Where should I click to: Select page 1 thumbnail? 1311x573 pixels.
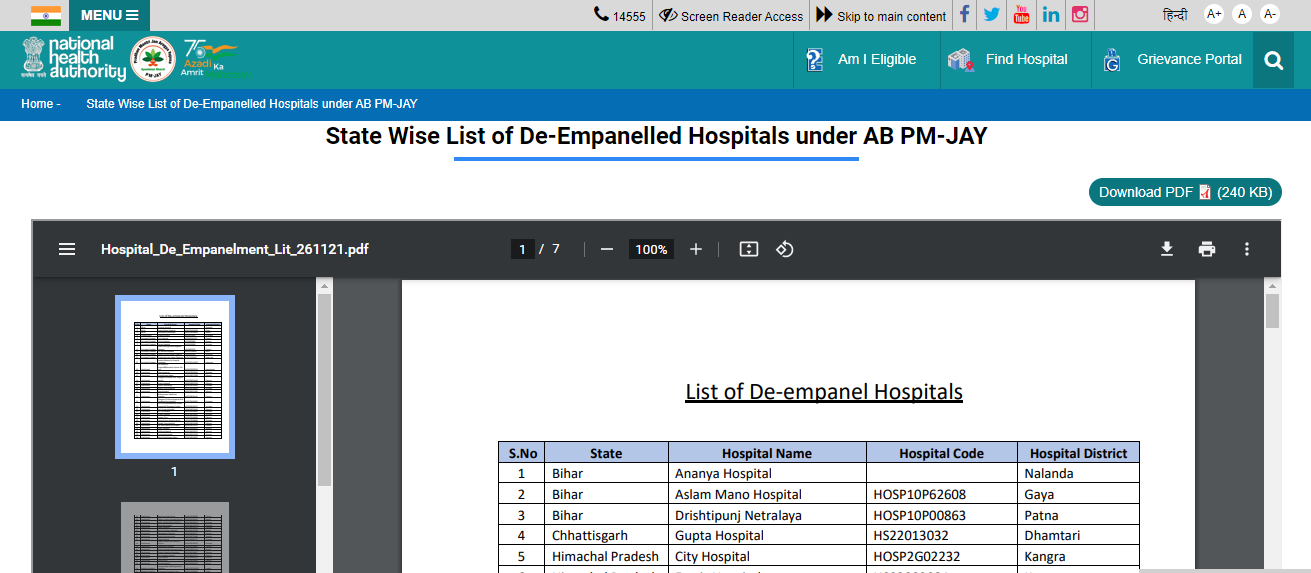175,377
